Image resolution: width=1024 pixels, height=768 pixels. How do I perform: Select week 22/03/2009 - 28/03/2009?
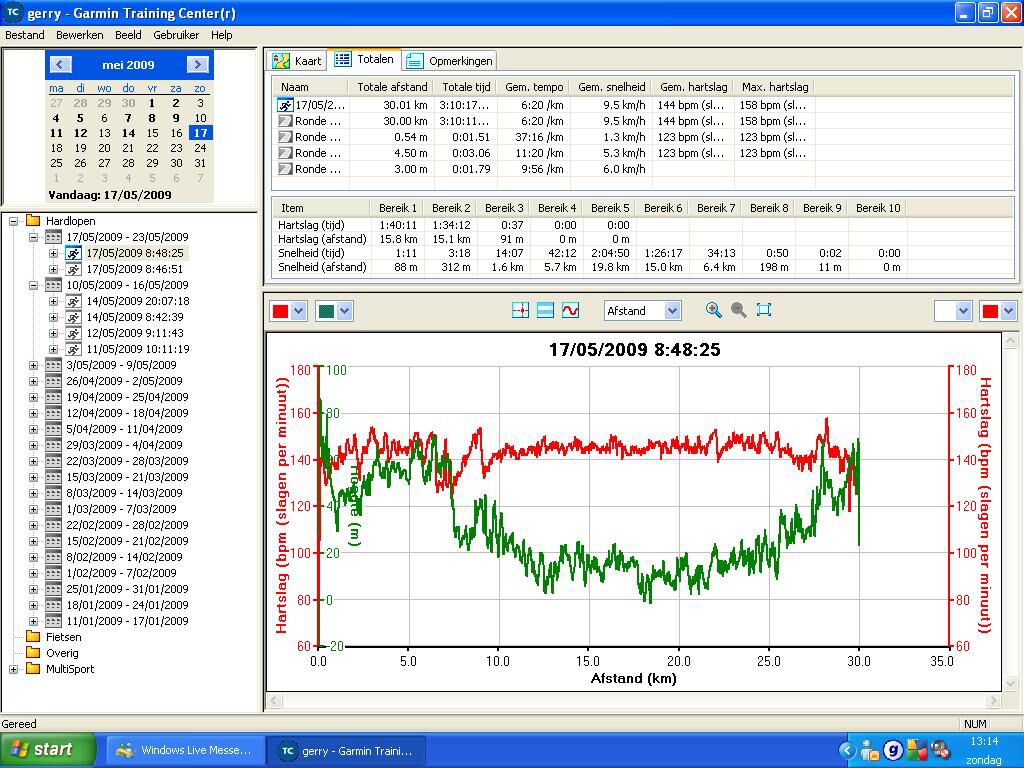tap(127, 461)
